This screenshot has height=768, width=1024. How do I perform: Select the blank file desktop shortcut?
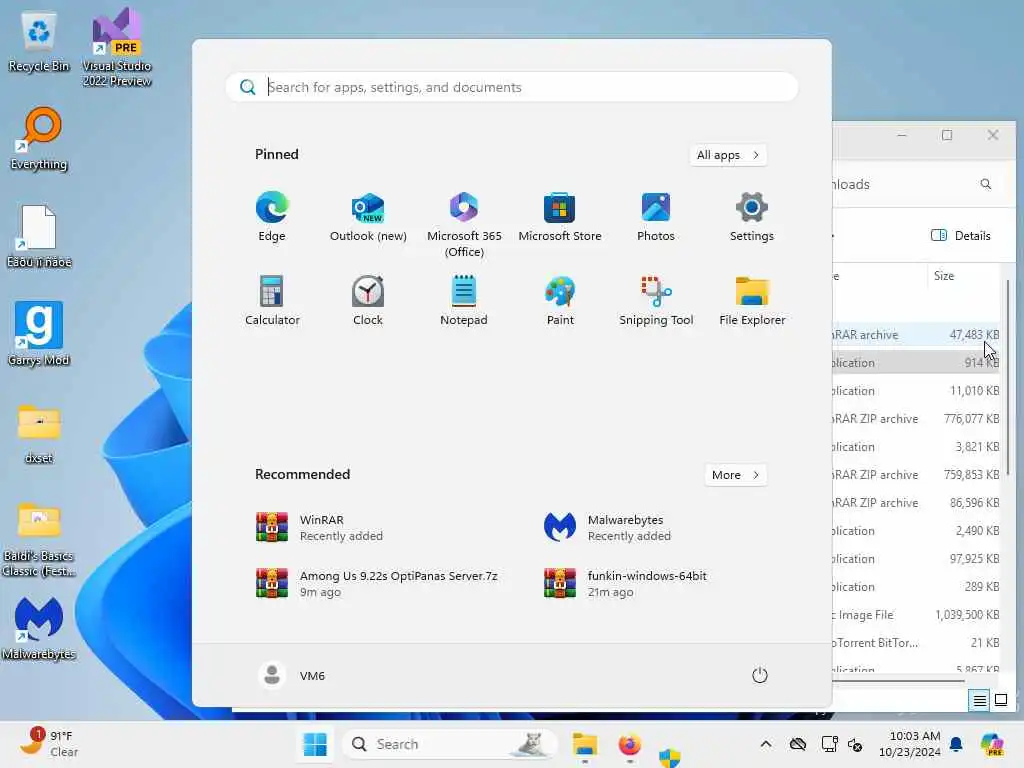click(x=39, y=236)
